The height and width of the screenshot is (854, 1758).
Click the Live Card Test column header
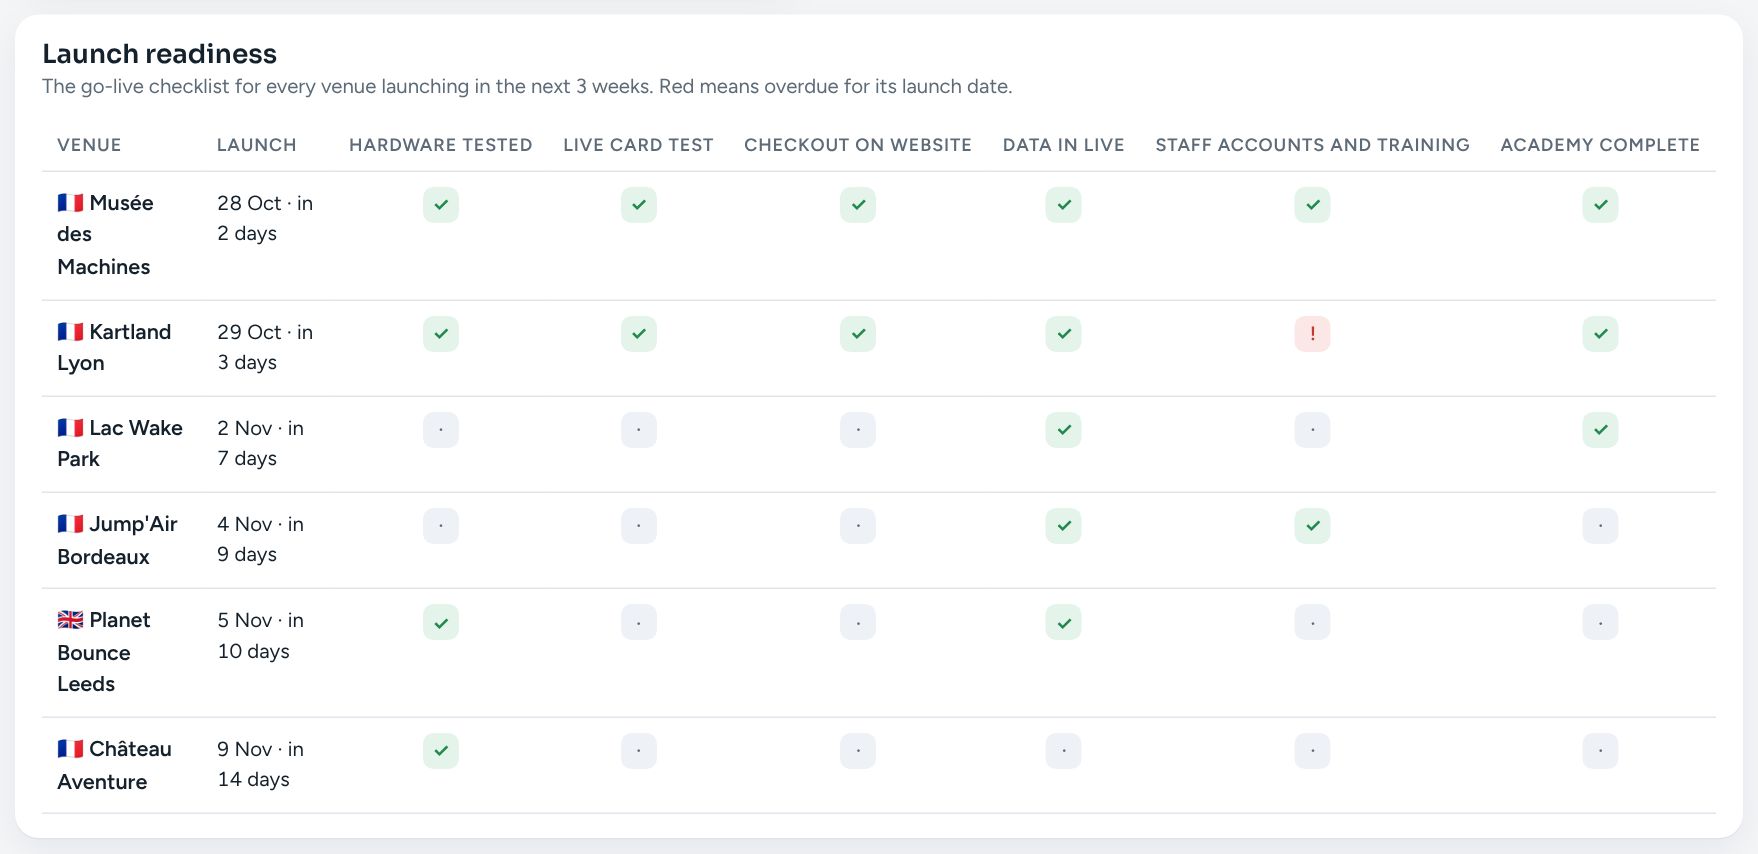point(638,145)
